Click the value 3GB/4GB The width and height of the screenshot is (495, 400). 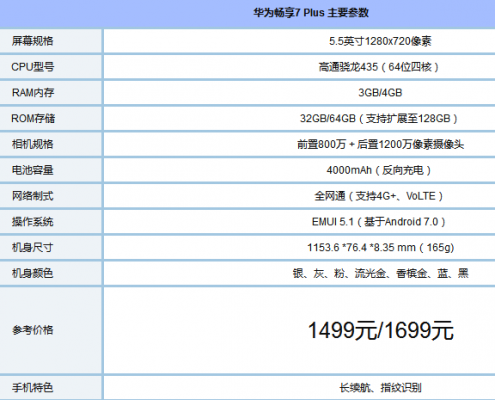point(380,93)
